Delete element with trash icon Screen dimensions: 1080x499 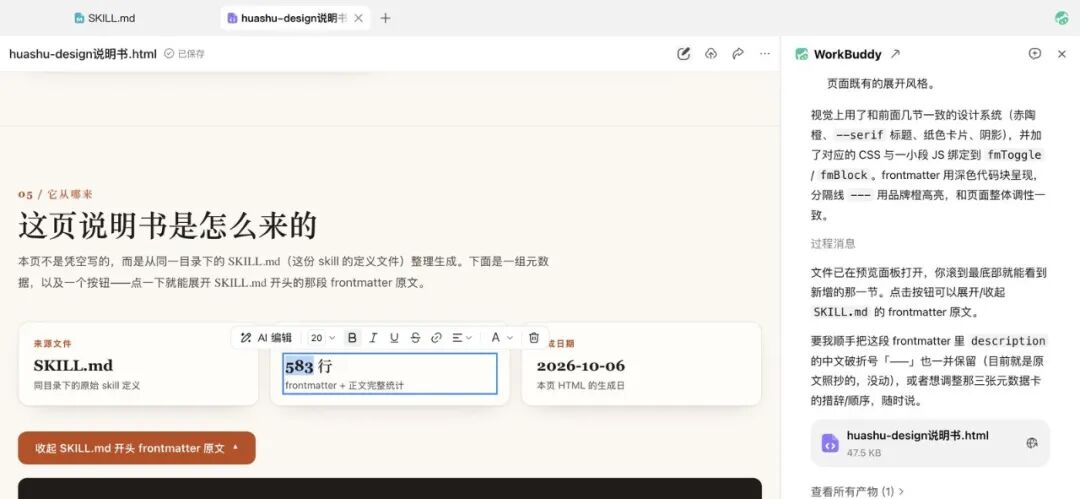534,338
